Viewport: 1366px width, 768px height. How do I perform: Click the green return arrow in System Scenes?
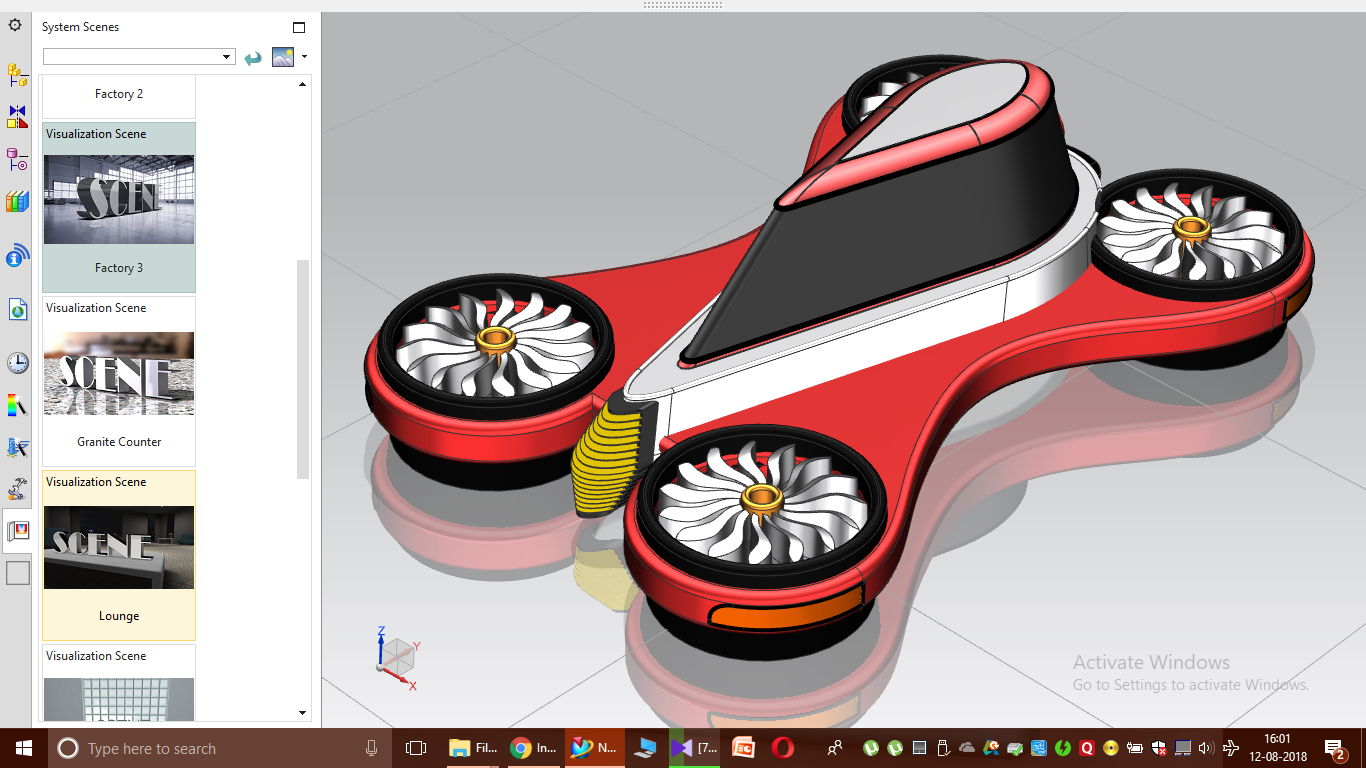pos(253,58)
